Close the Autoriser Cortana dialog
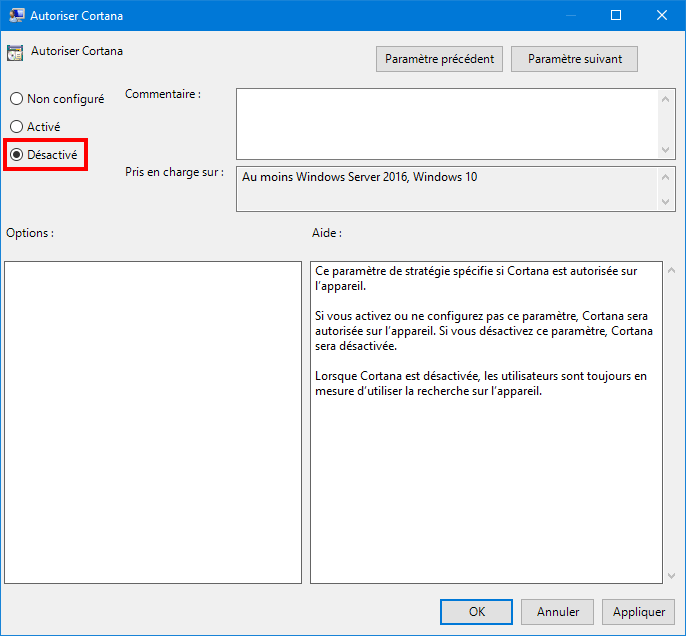The width and height of the screenshot is (686, 636). pyautogui.click(x=662, y=15)
